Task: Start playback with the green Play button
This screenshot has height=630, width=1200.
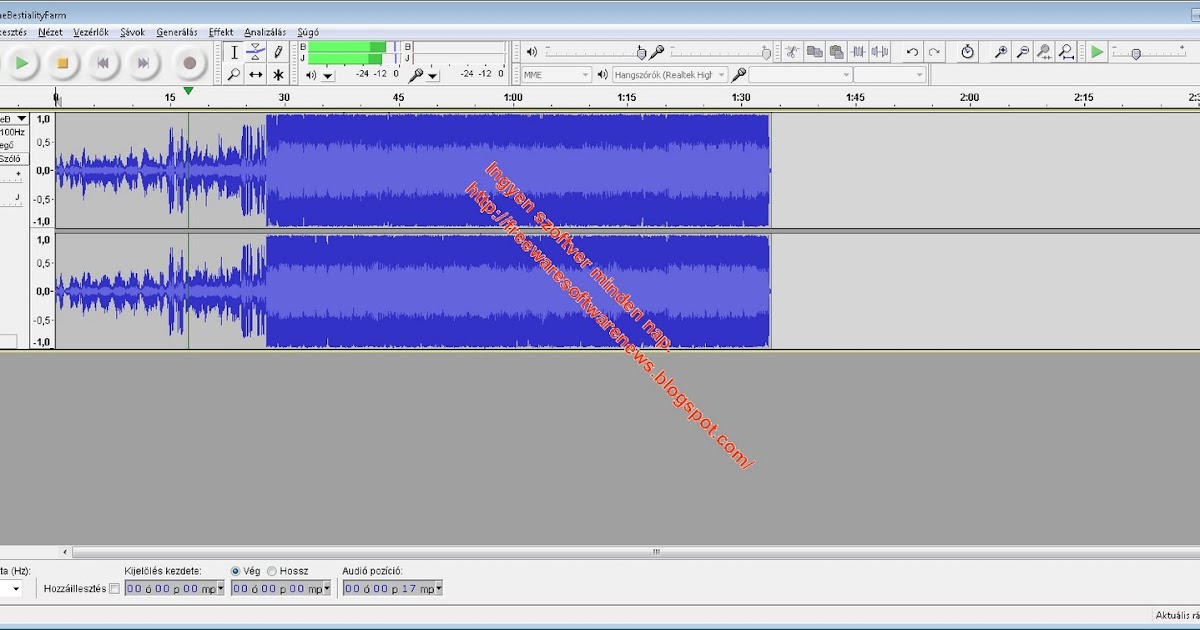Action: 22,63
